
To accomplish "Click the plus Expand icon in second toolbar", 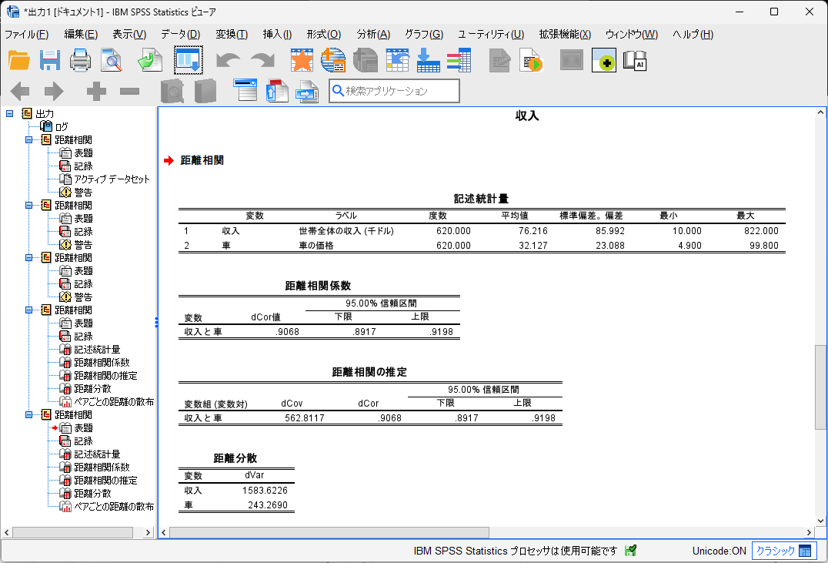I will click(x=96, y=92).
